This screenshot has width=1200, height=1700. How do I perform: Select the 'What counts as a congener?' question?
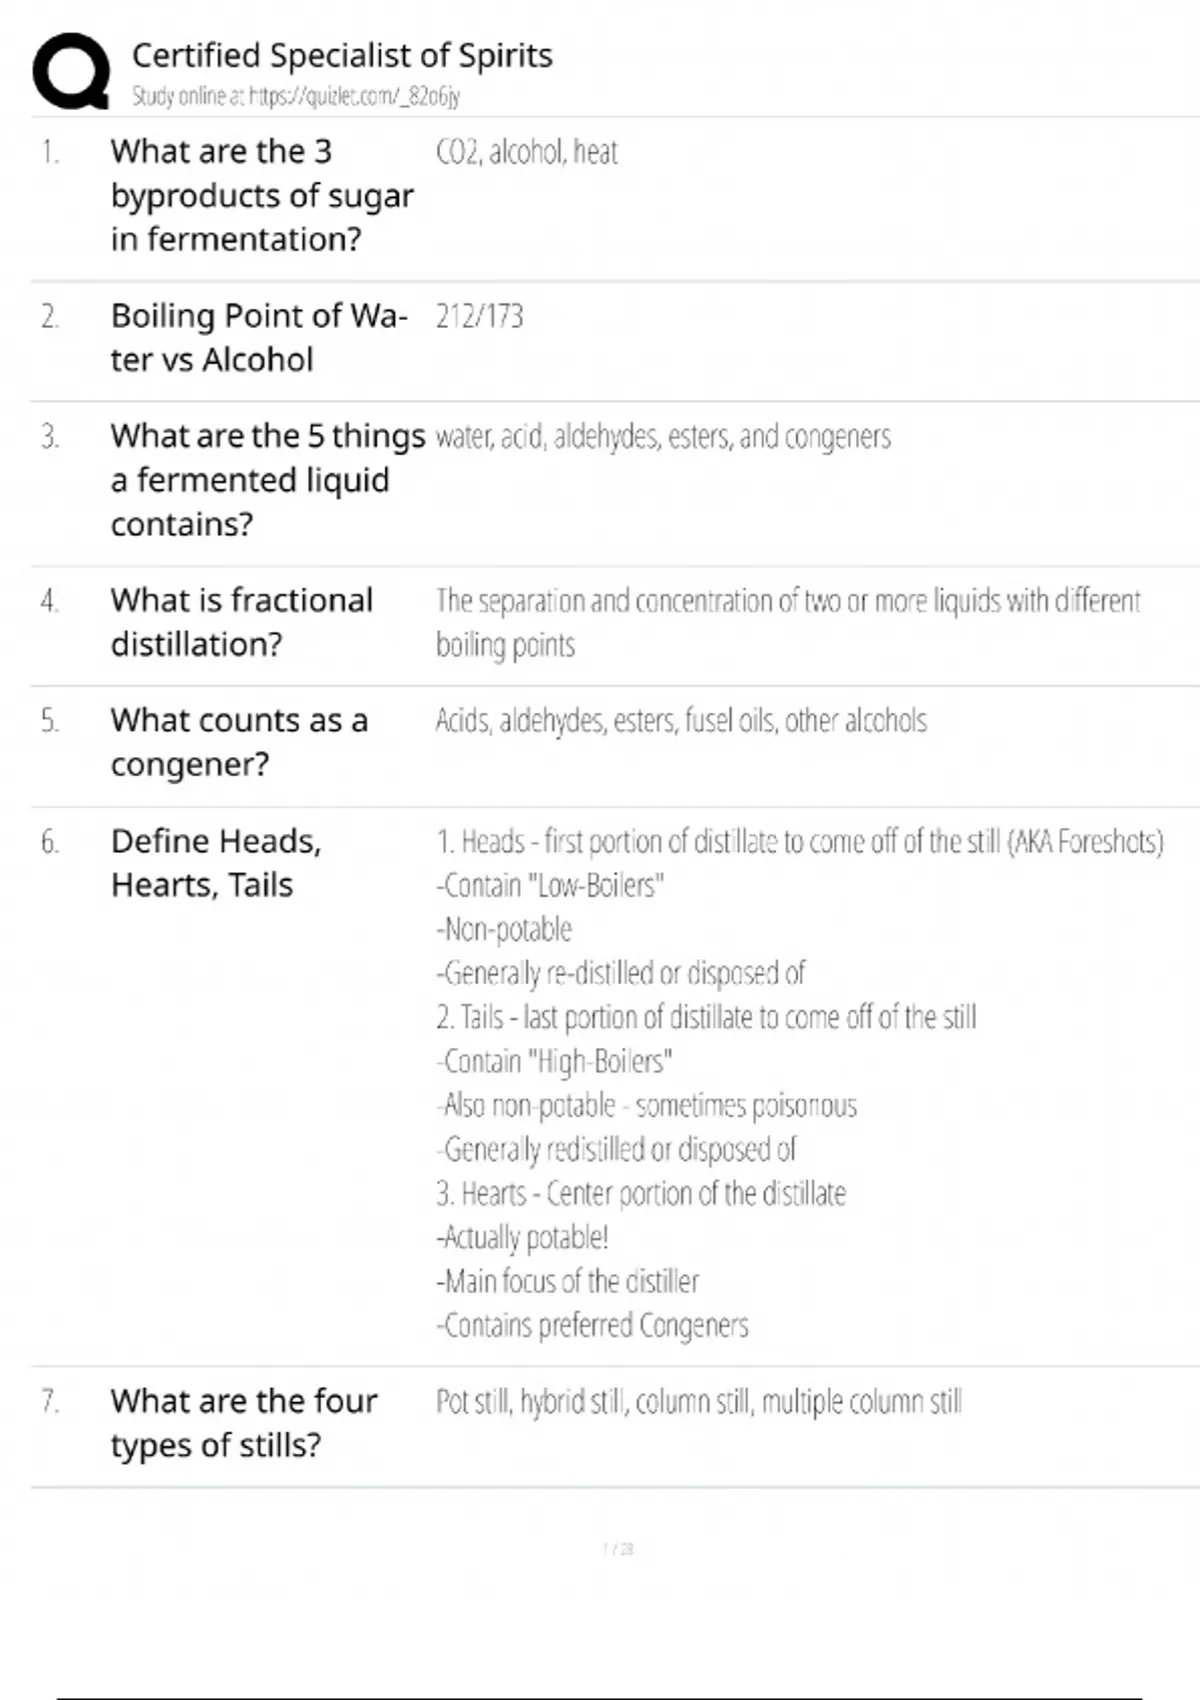(239, 742)
